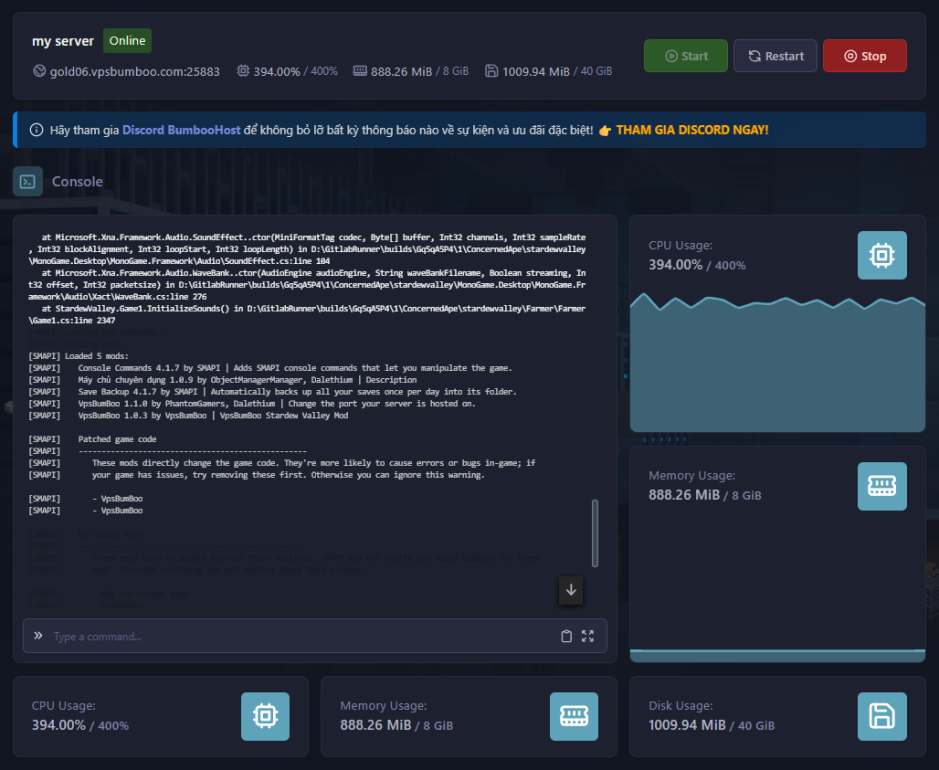Stop the server

(x=864, y=56)
